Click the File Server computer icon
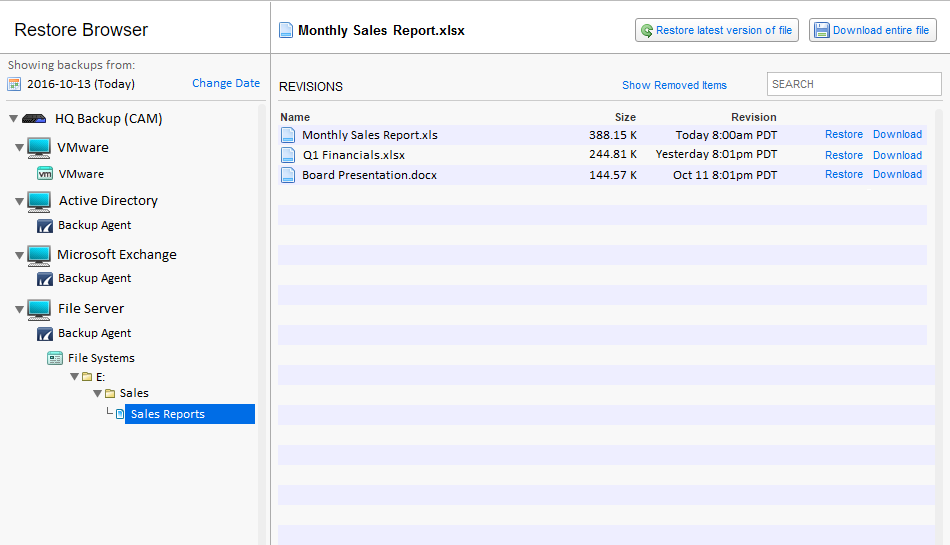The image size is (950, 545). point(39,309)
